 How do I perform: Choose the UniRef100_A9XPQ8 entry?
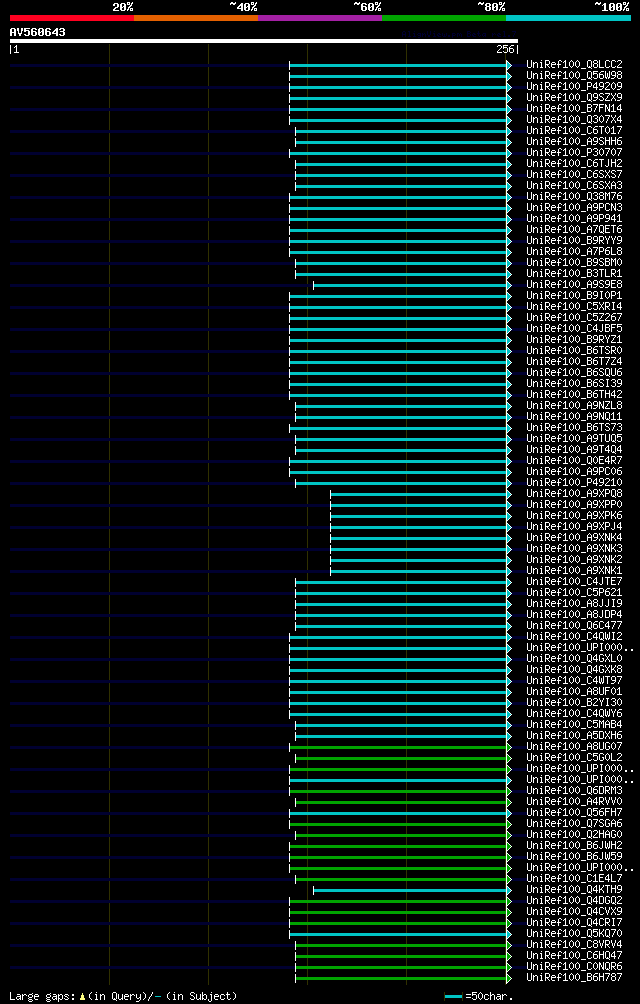click(574, 493)
